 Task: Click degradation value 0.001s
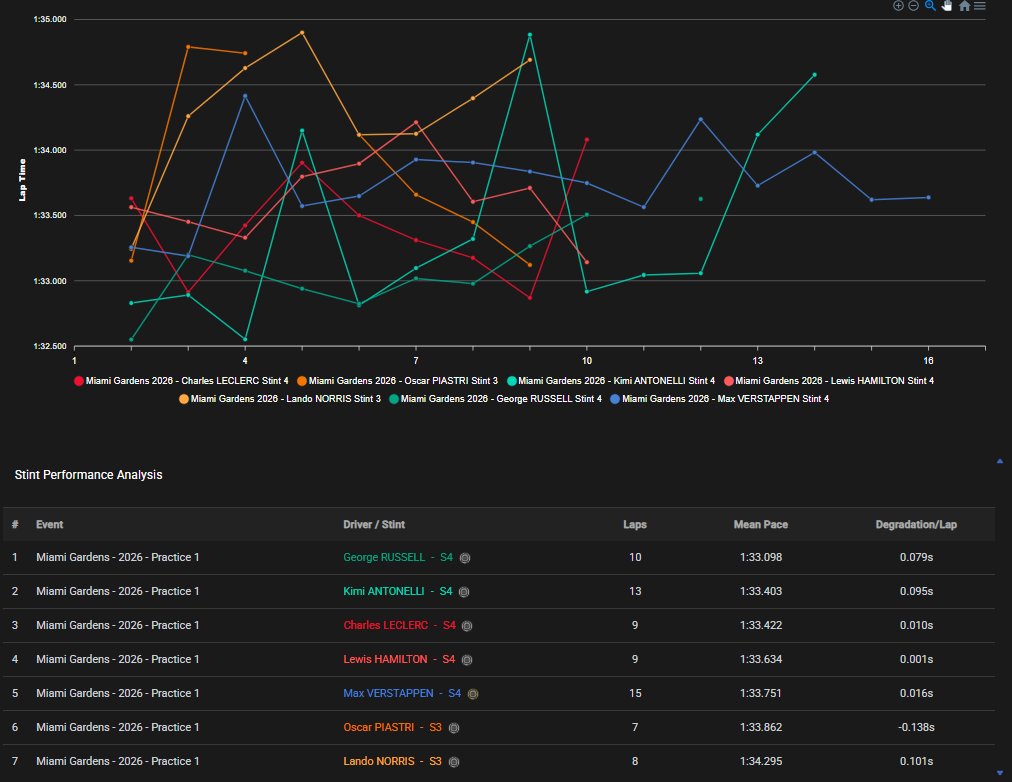pos(916,659)
